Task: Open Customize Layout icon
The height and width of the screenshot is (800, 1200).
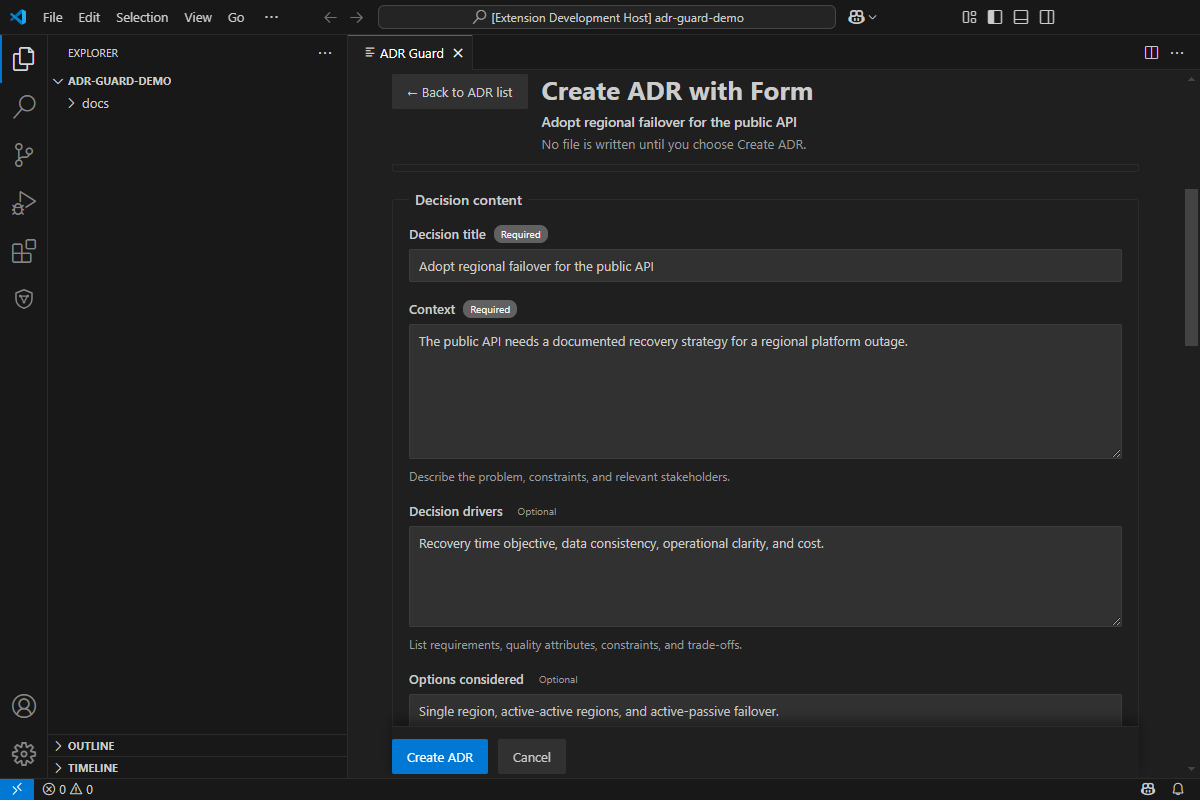Action: point(969,17)
